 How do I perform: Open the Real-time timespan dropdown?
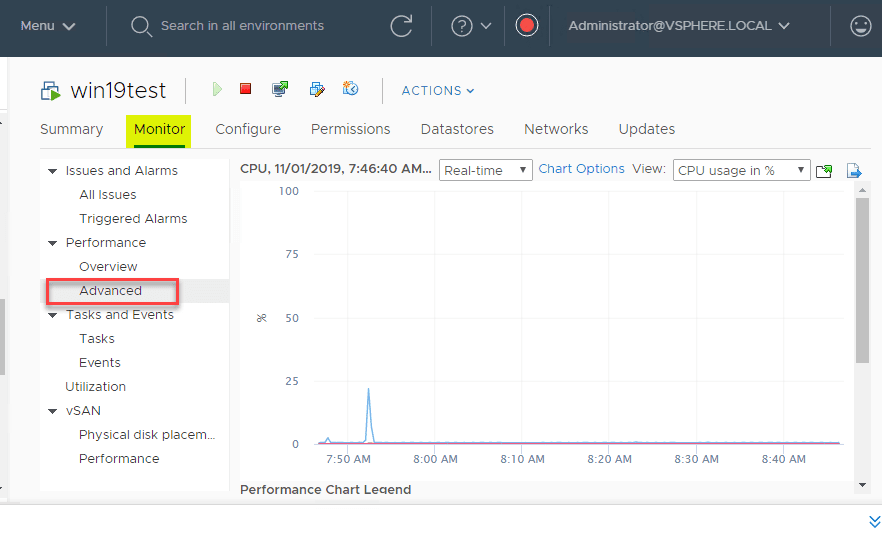[x=485, y=170]
